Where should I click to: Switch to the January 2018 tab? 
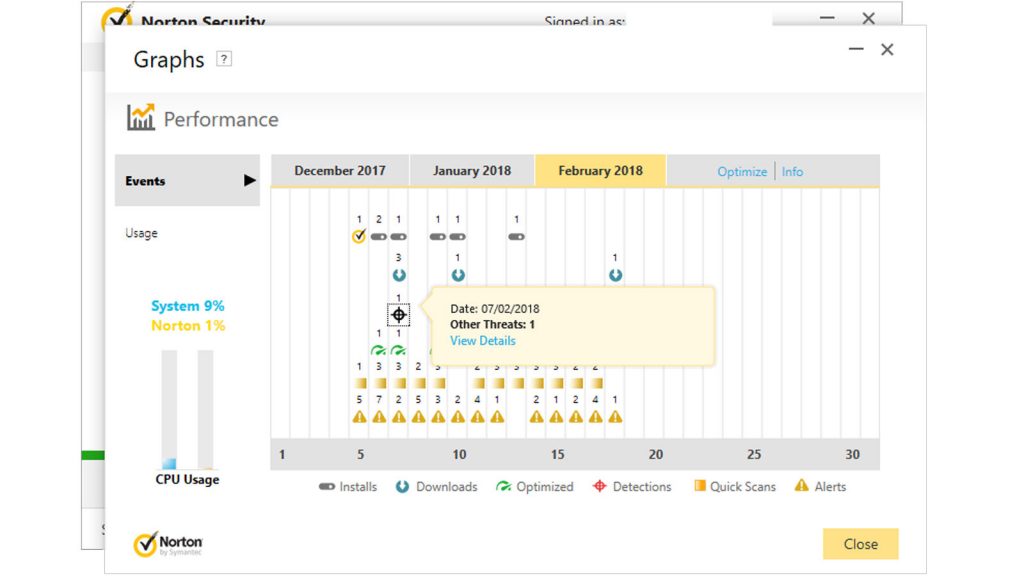pyautogui.click(x=471, y=171)
